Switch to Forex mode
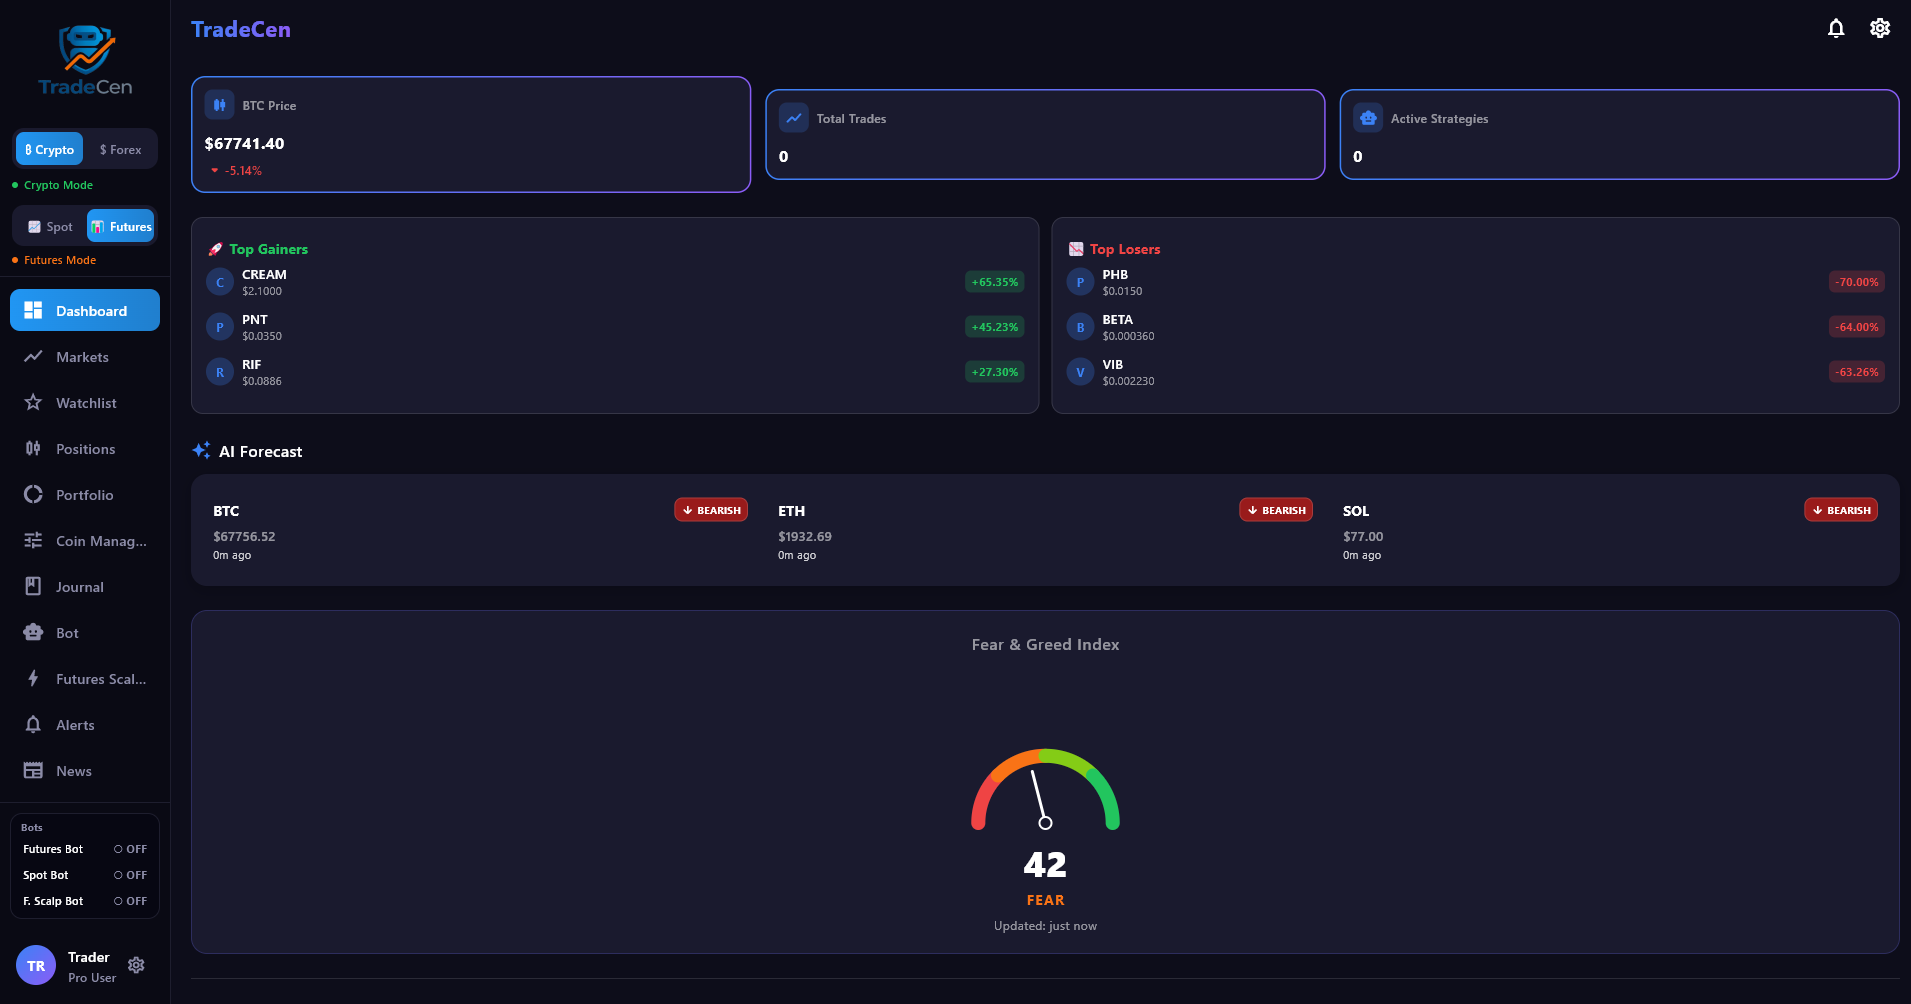The width and height of the screenshot is (1911, 1004). click(120, 149)
